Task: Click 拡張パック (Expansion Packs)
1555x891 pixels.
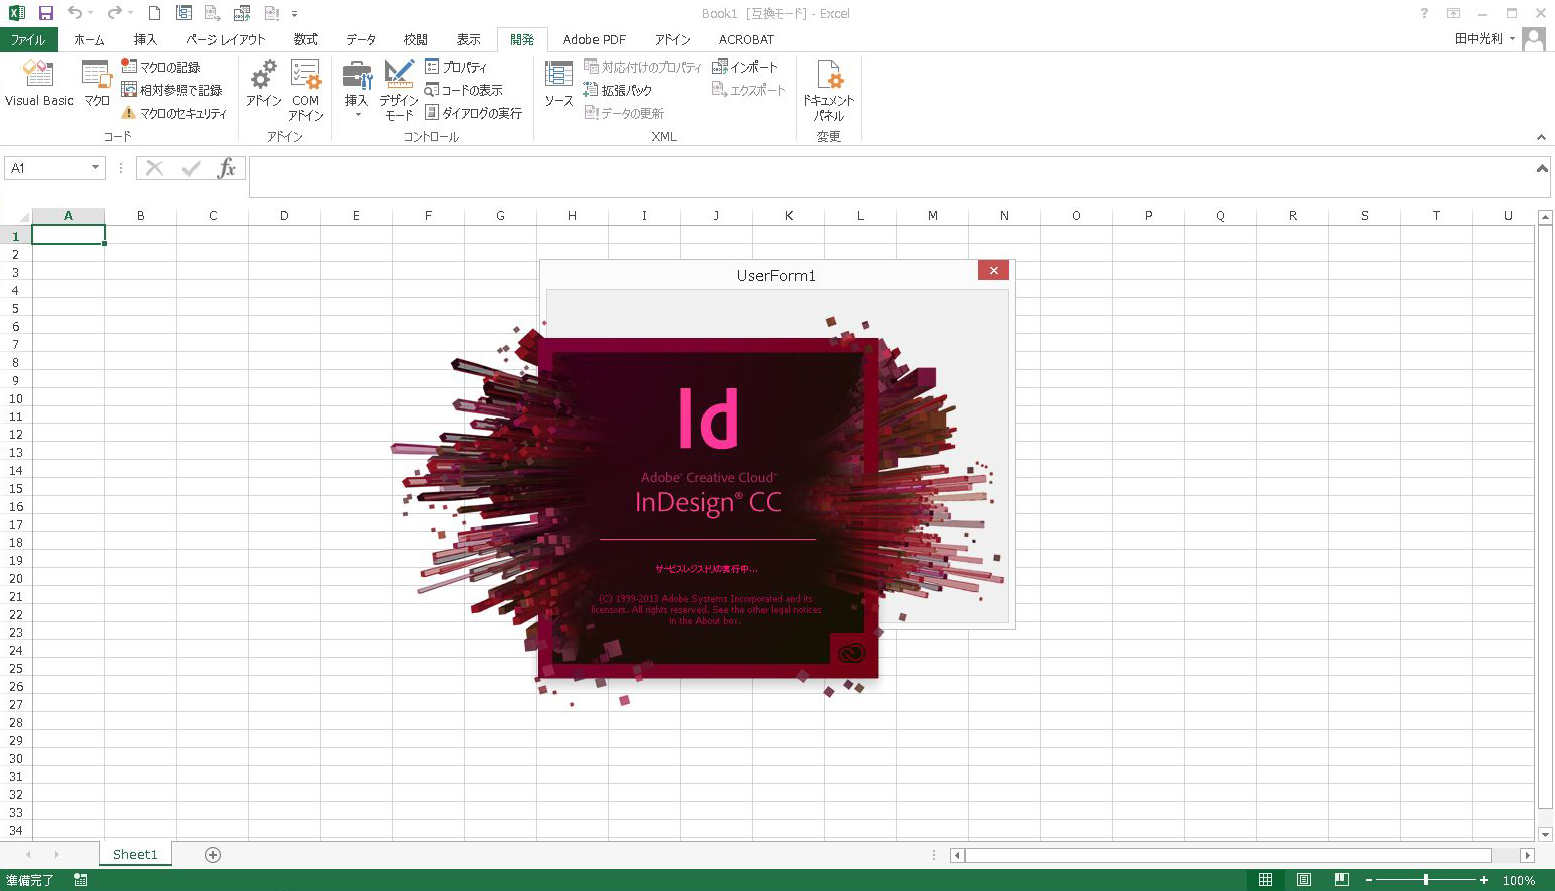Action: pyautogui.click(x=618, y=90)
